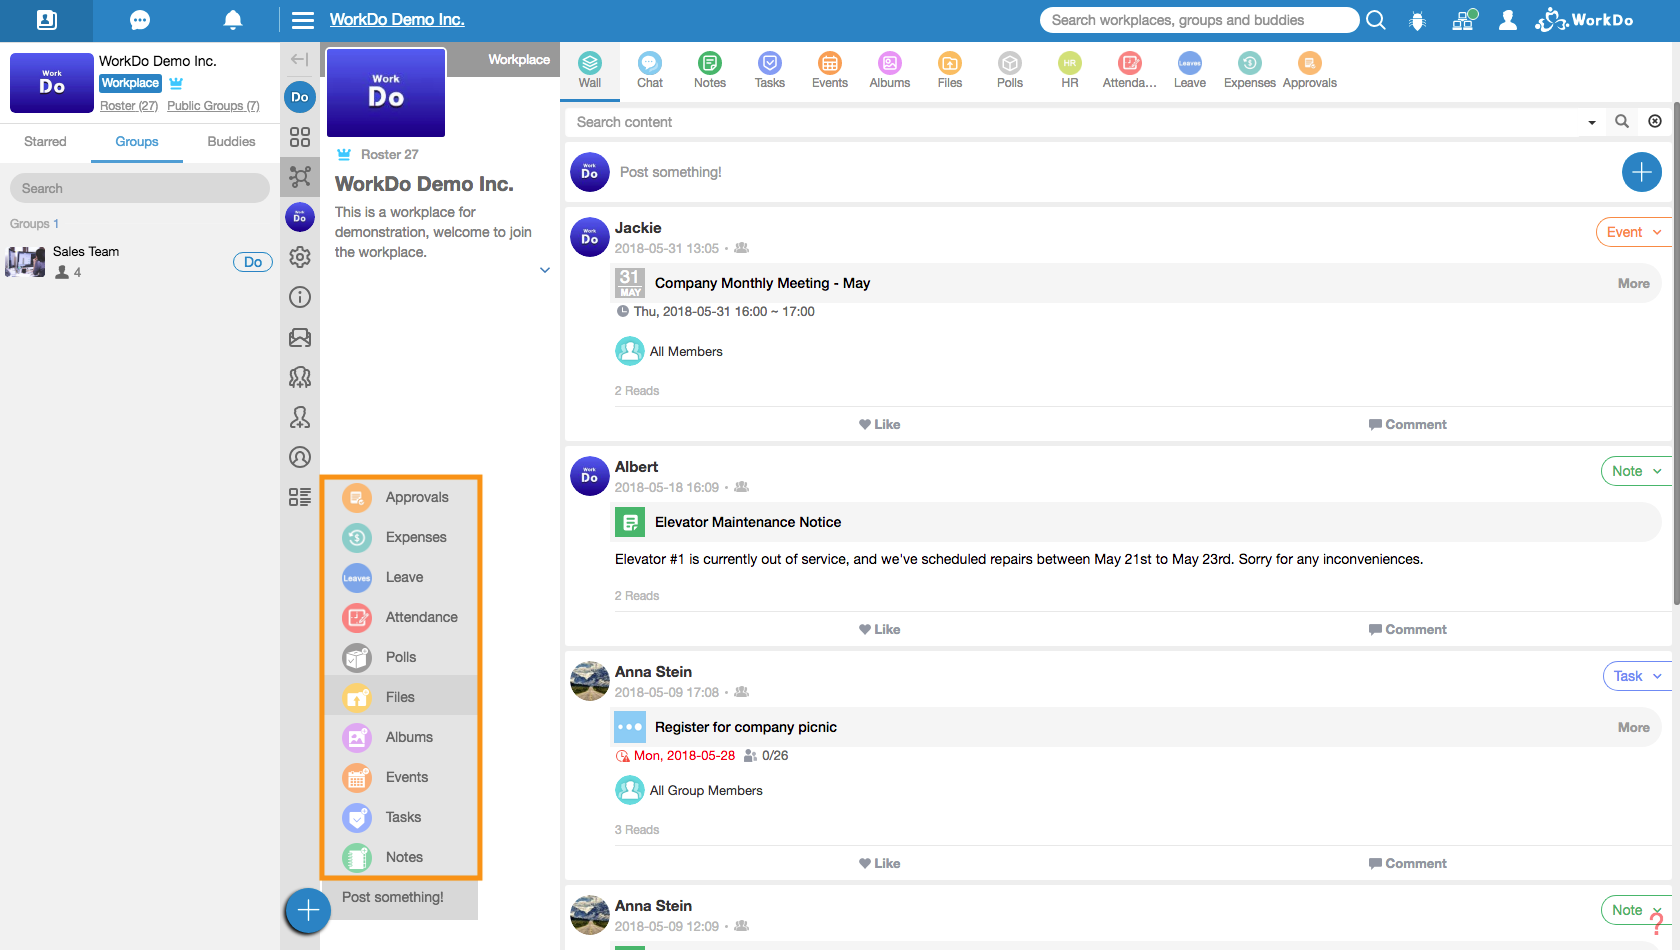Viewport: 1680px width, 950px height.
Task: Open the Polls tool in the top toolbar
Action: click(x=1010, y=71)
